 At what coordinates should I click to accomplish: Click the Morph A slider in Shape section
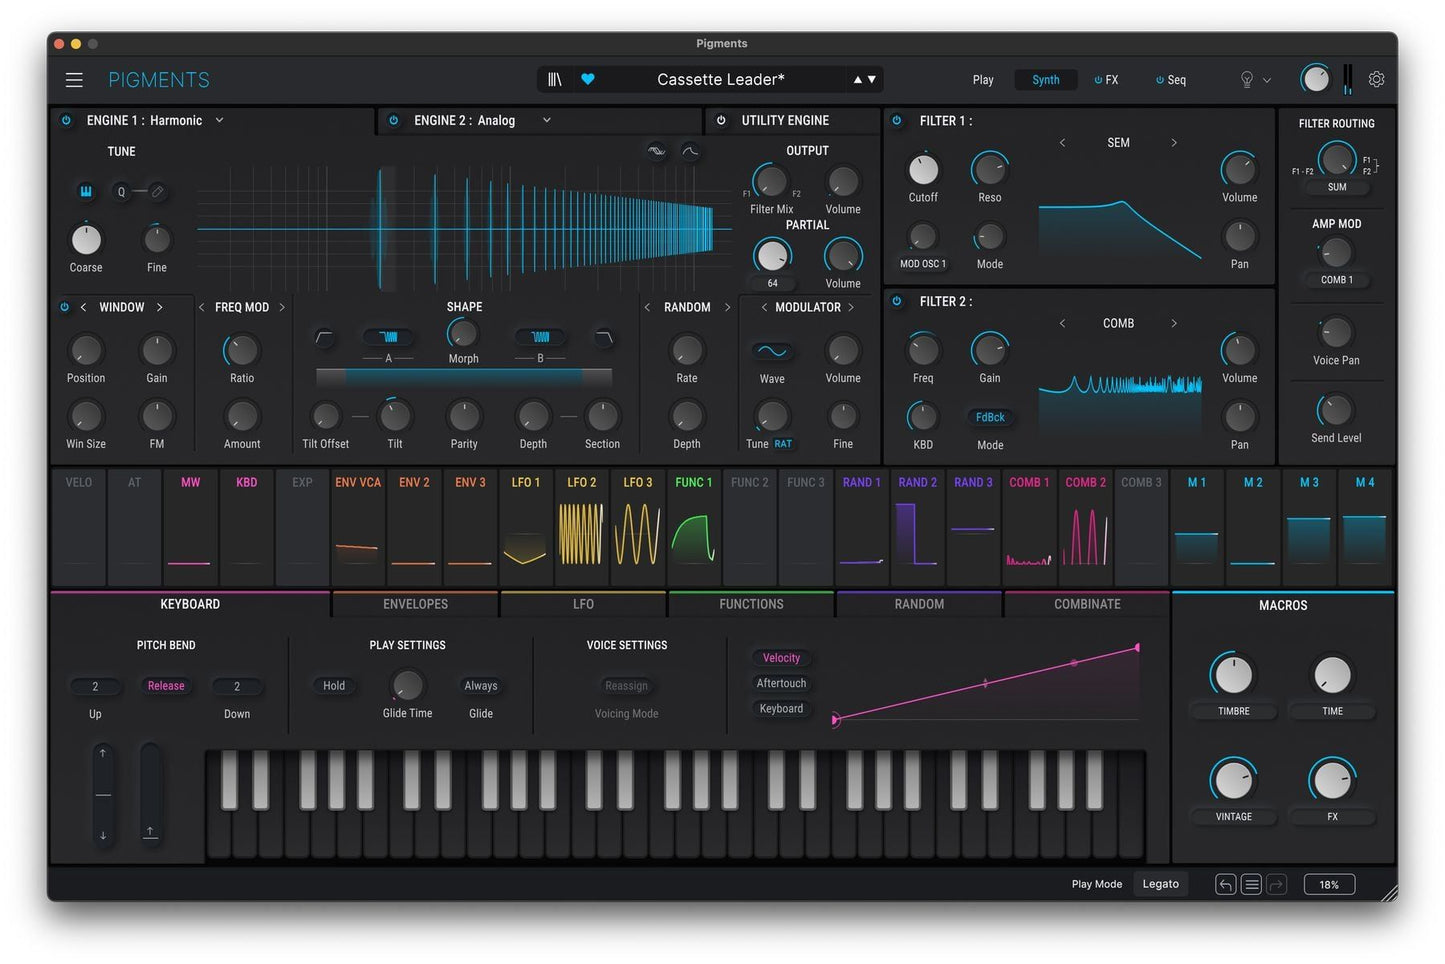pos(388,337)
